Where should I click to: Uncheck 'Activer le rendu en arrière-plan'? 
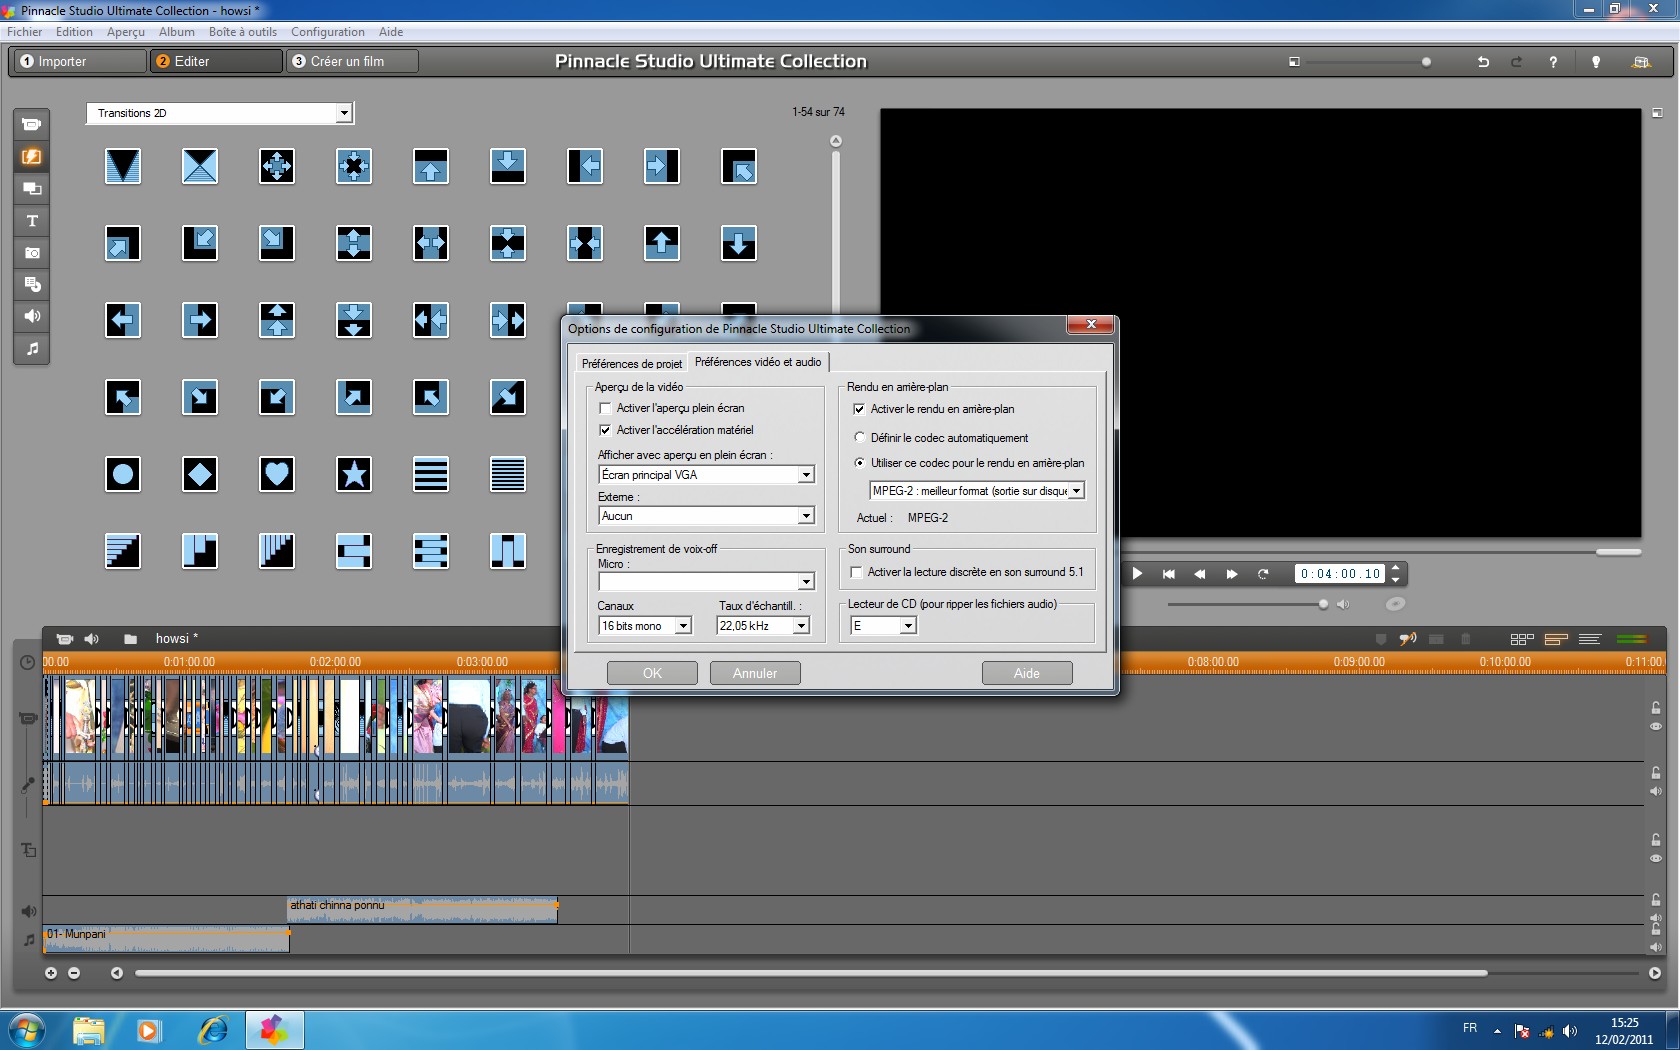point(859,409)
